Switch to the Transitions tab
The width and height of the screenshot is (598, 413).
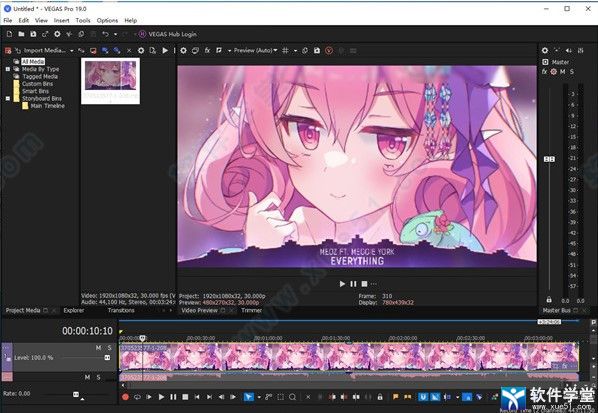(121, 310)
